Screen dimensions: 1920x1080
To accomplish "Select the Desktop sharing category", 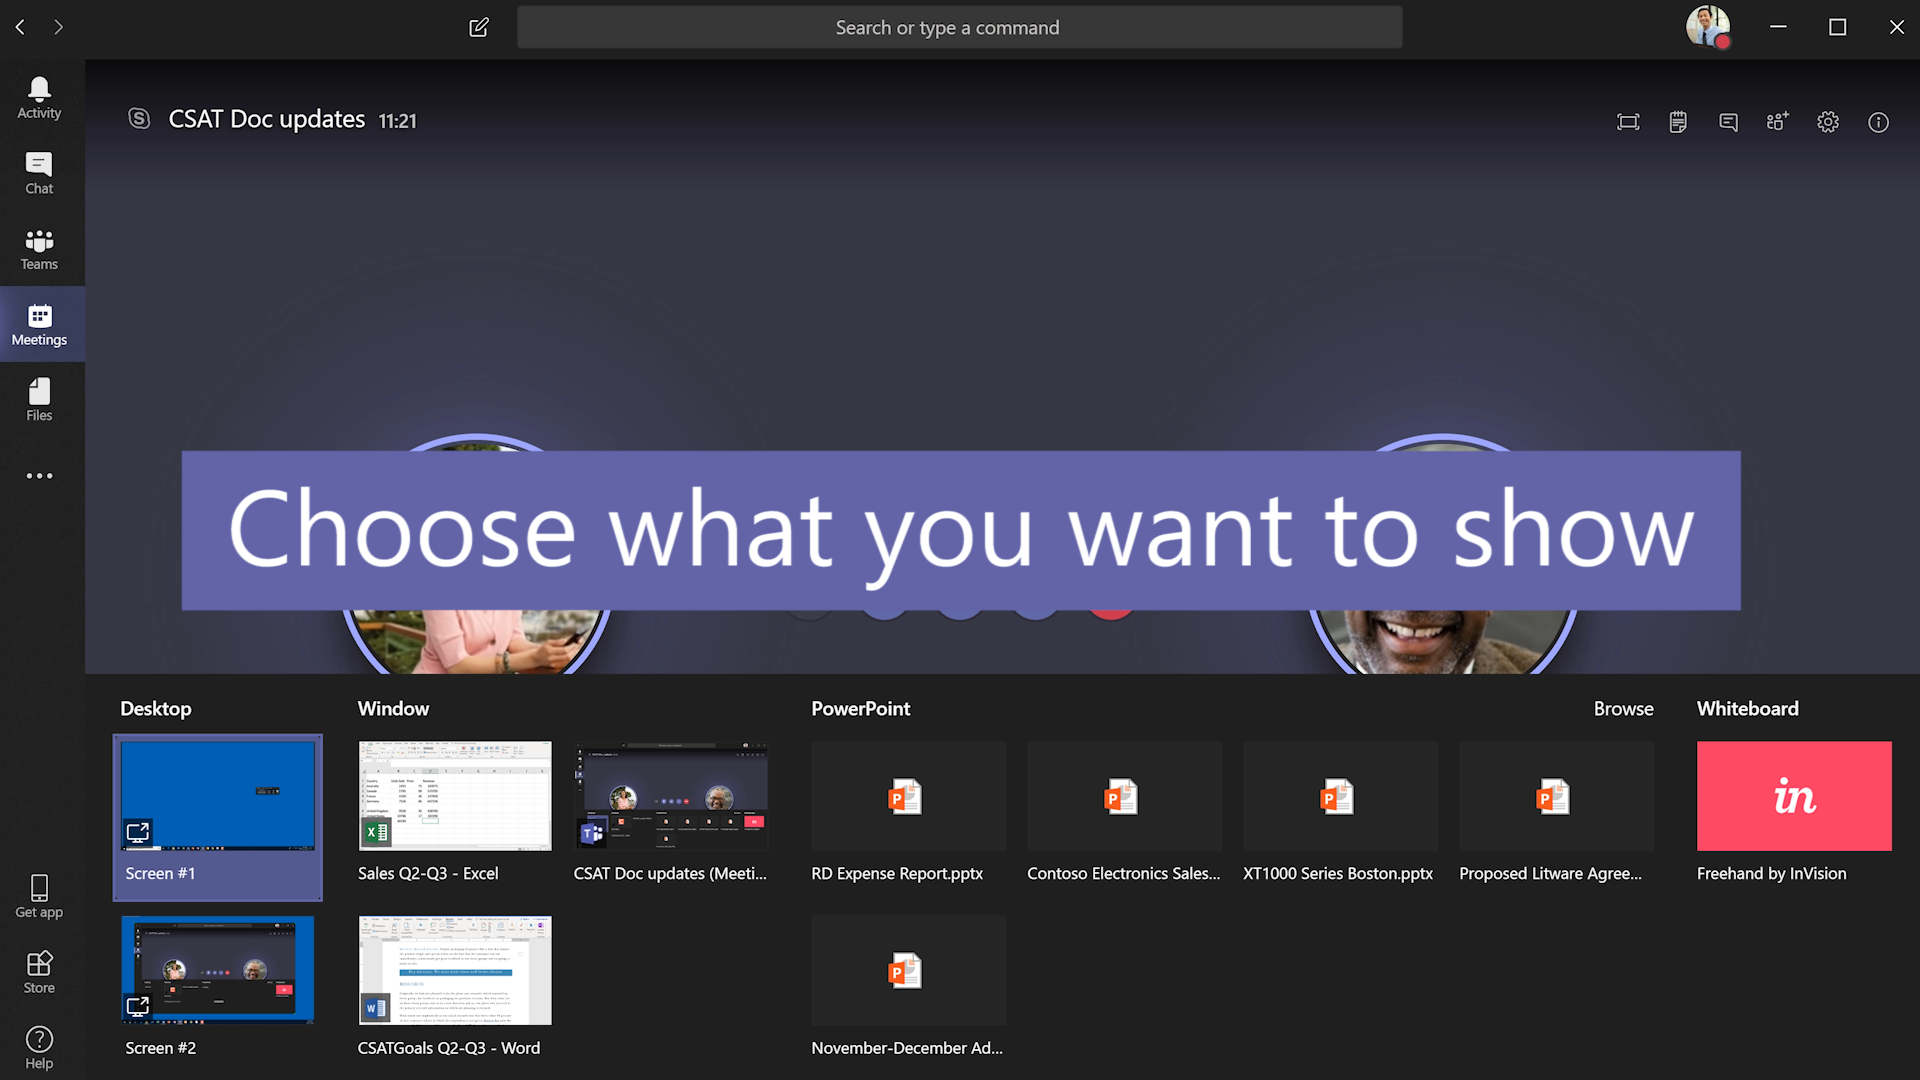I will coord(157,708).
